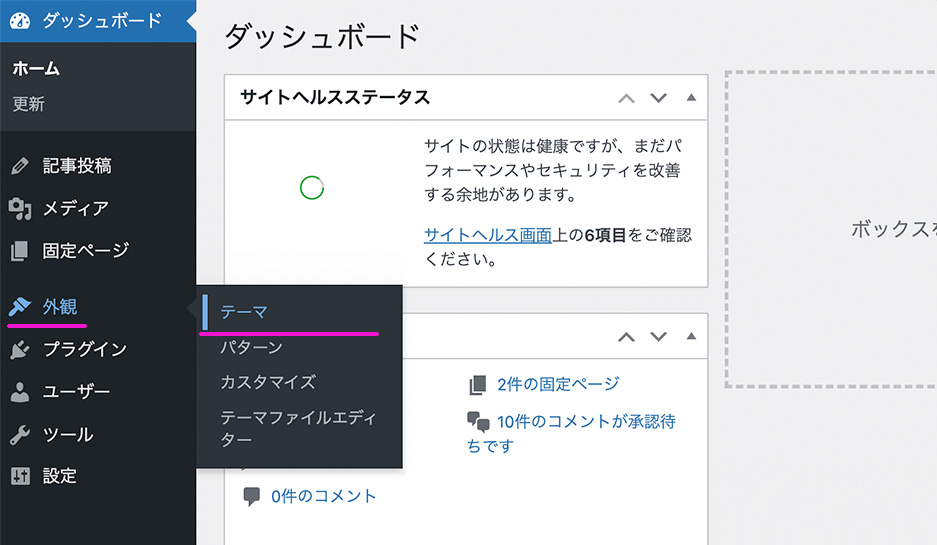Screen dimensions: 937x545
Task: Click the dashboard gauge icon
Action: click(20, 20)
